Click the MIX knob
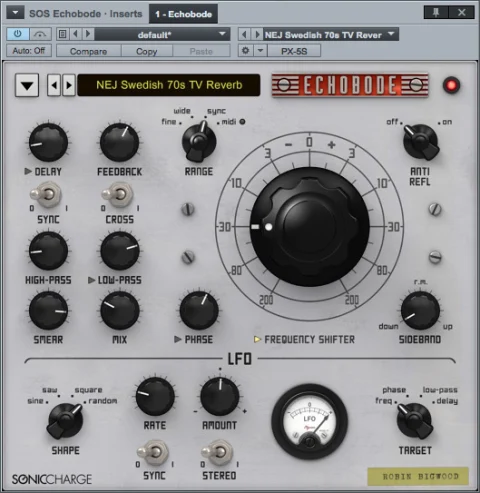 pos(120,311)
